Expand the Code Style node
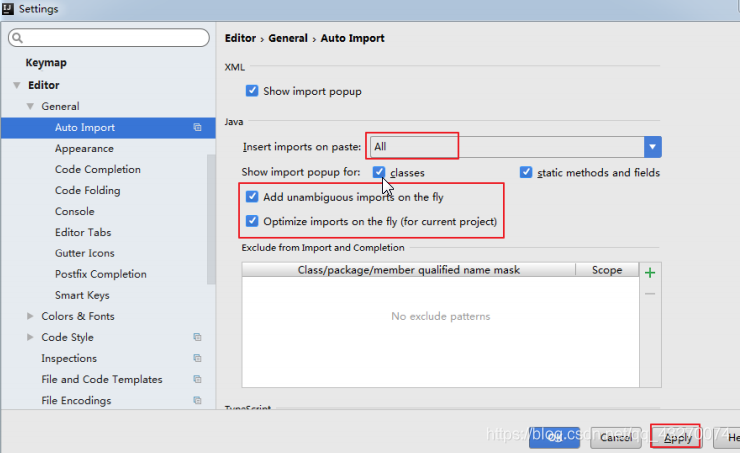This screenshot has height=453, width=740. click(x=30, y=337)
